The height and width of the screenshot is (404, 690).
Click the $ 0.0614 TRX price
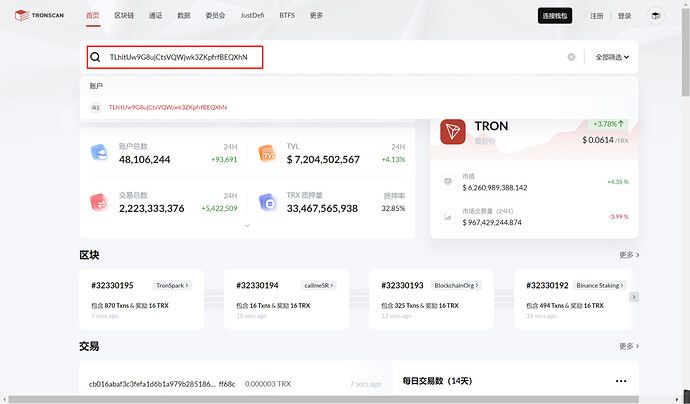[598, 140]
